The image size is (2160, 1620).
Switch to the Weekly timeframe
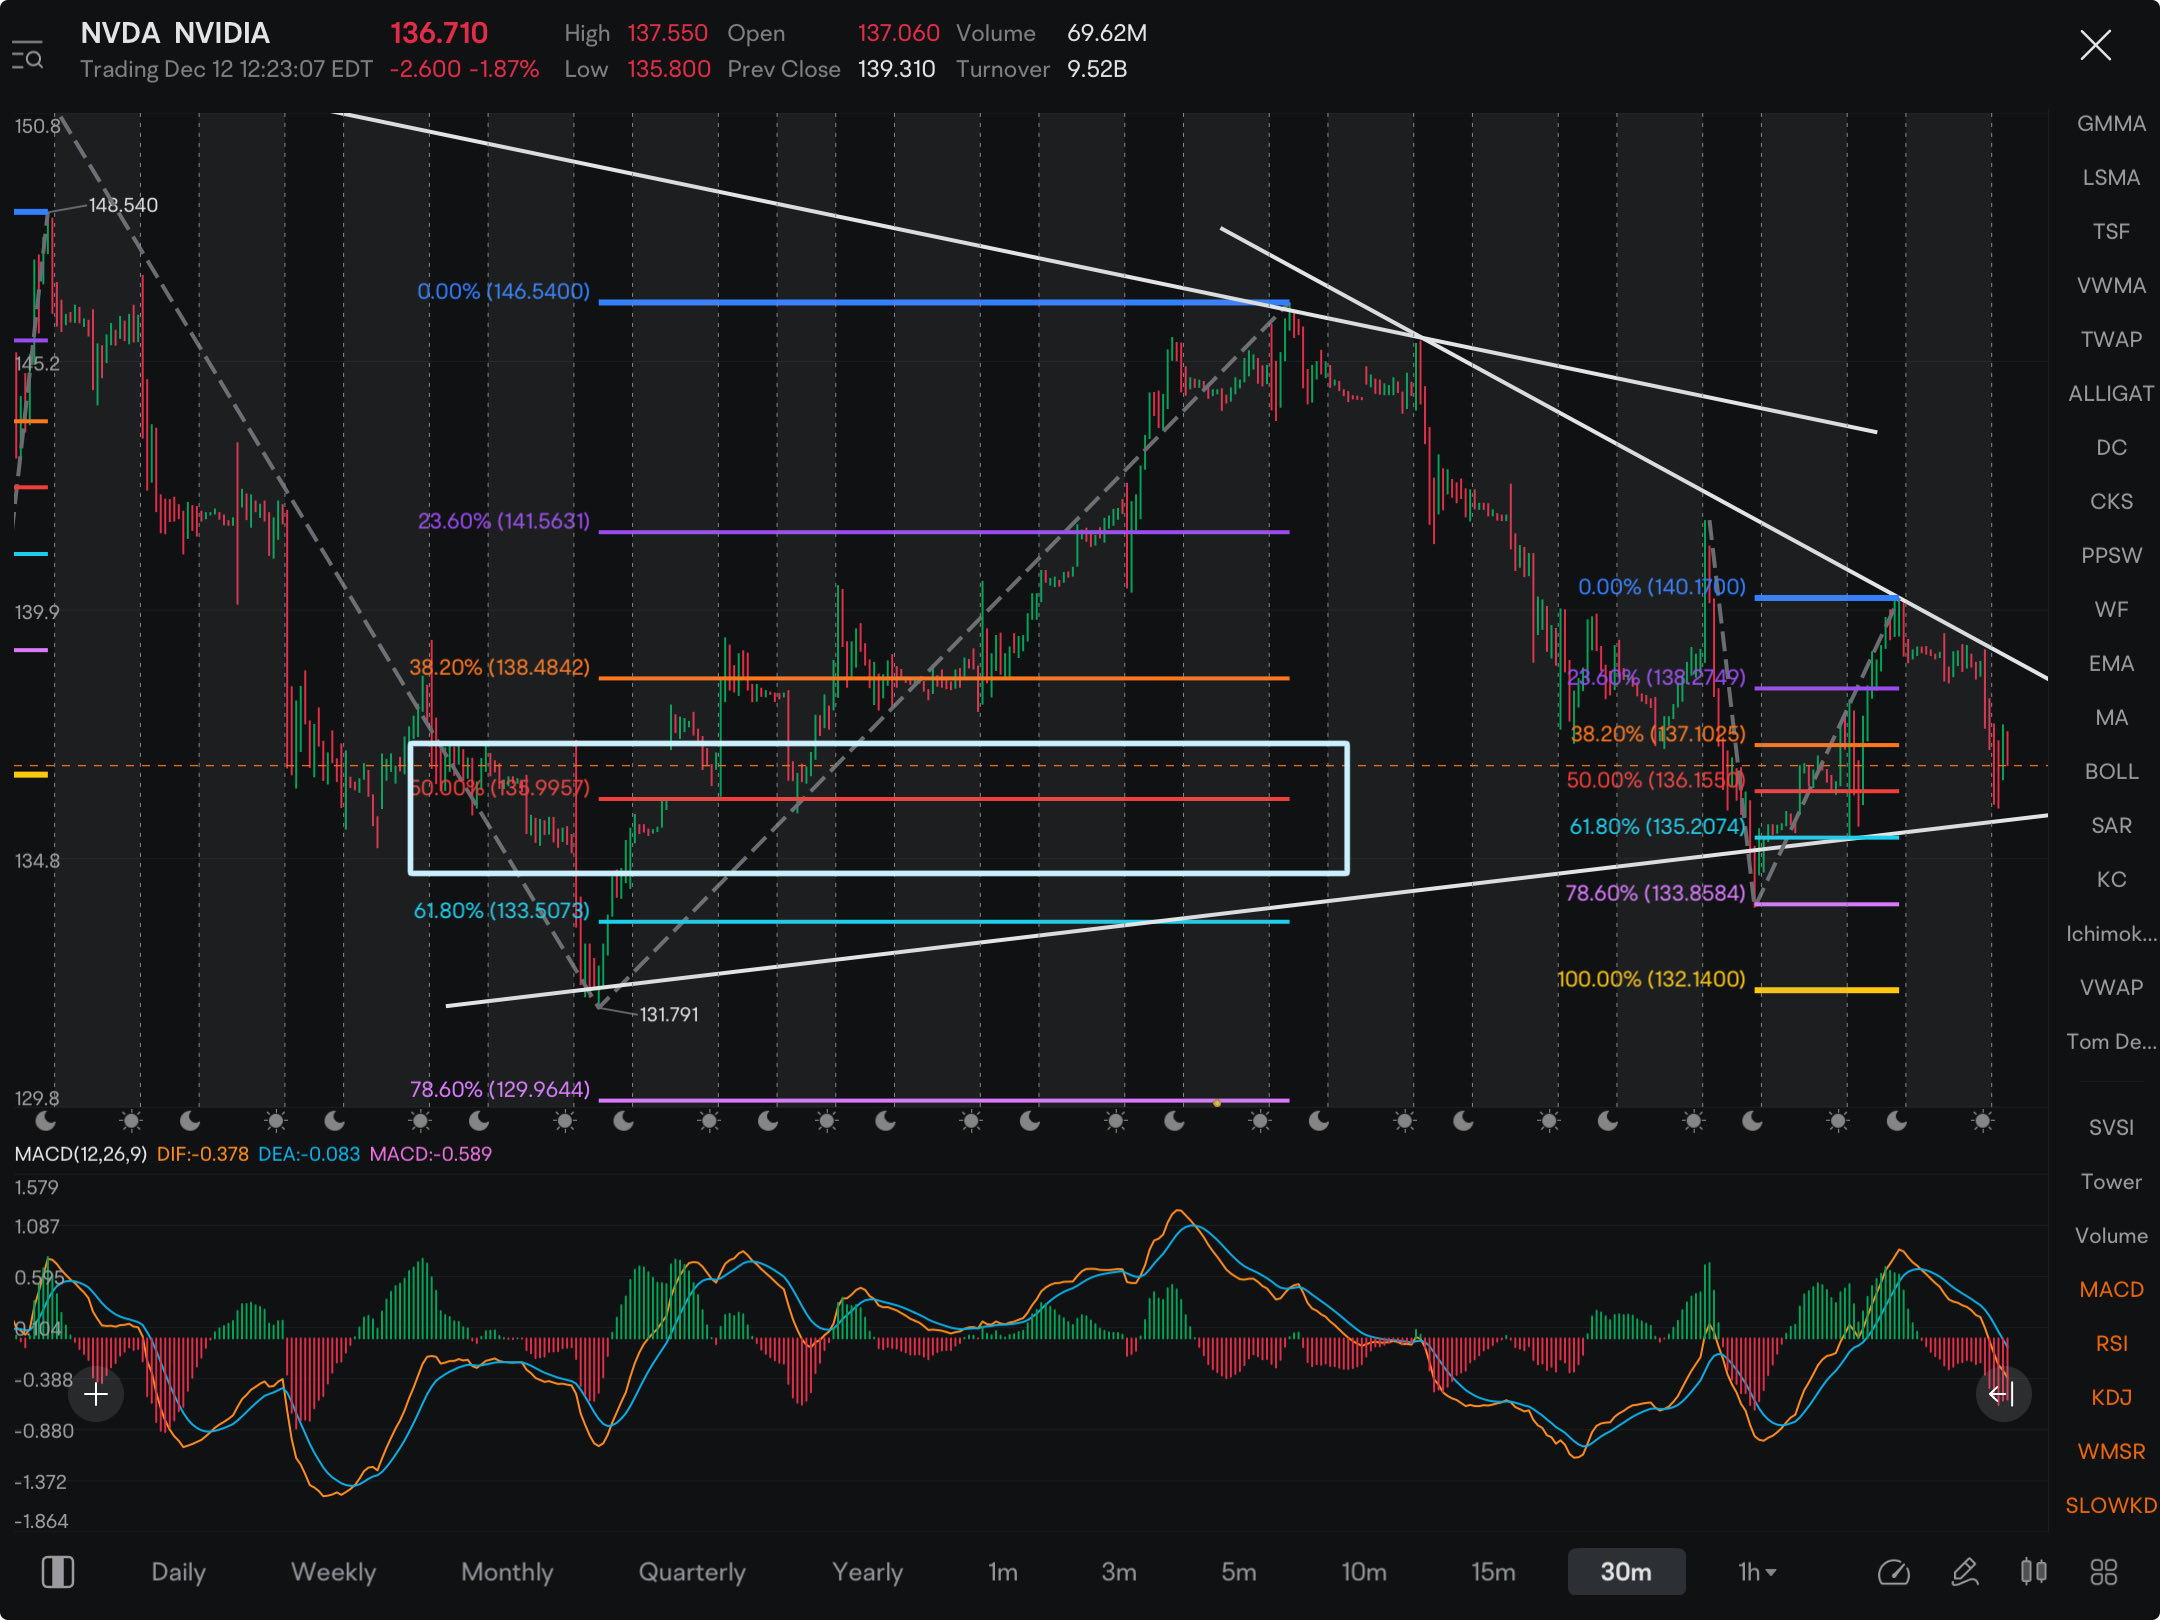coord(333,1572)
